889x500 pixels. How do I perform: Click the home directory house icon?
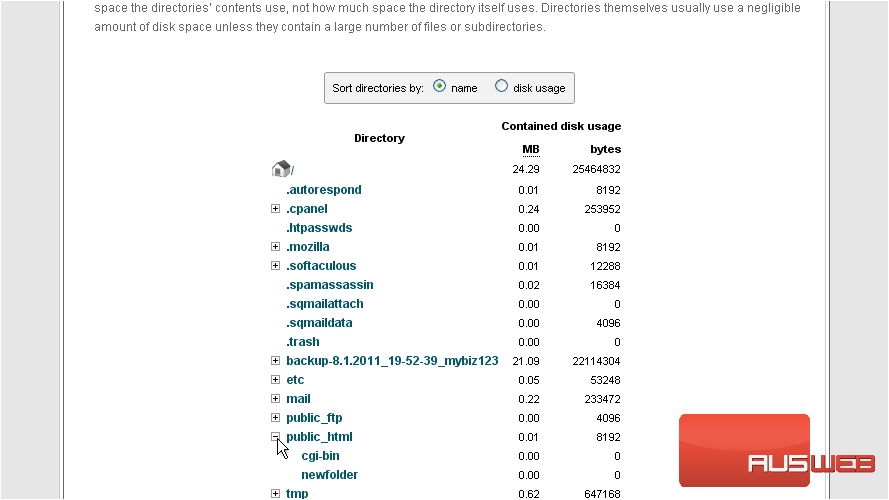tap(281, 168)
